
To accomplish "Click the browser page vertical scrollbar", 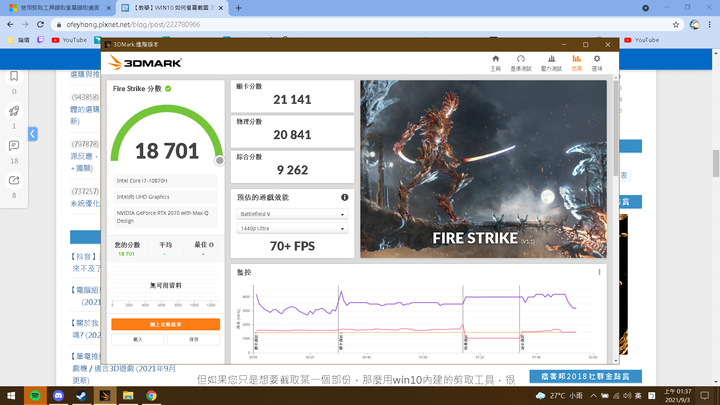I will tap(716, 163).
